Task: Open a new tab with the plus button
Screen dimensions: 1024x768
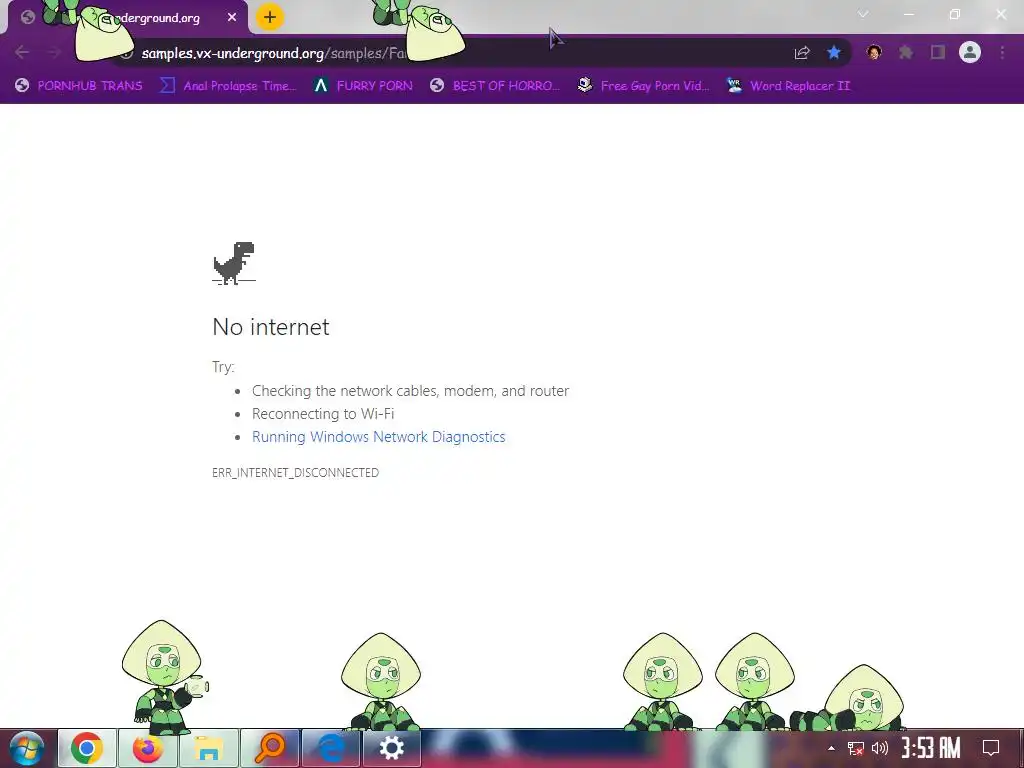Action: pos(270,18)
